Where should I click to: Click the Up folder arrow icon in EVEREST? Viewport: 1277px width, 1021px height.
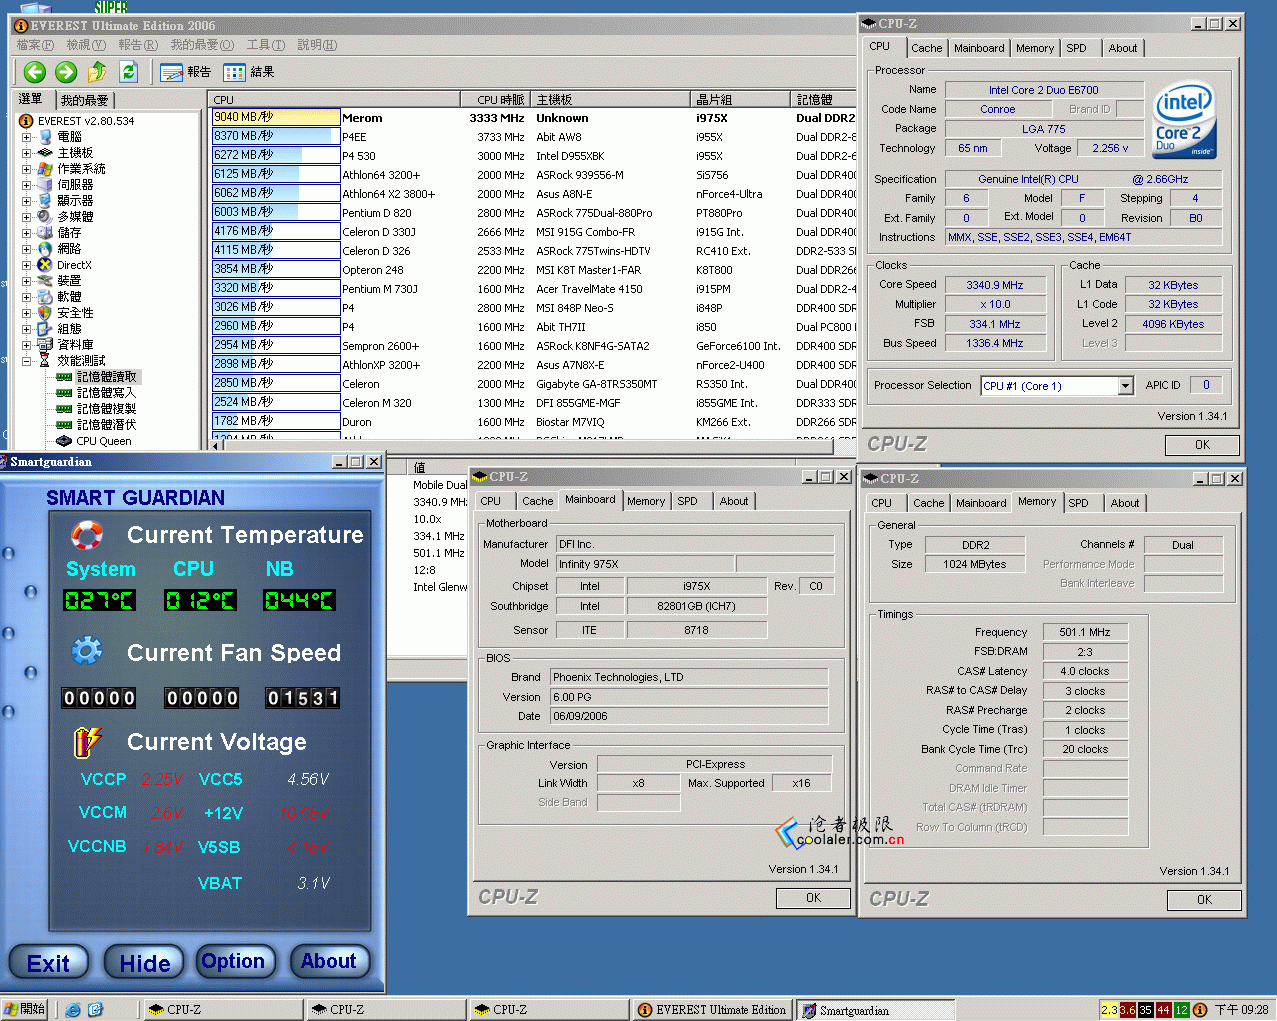pyautogui.click(x=97, y=72)
